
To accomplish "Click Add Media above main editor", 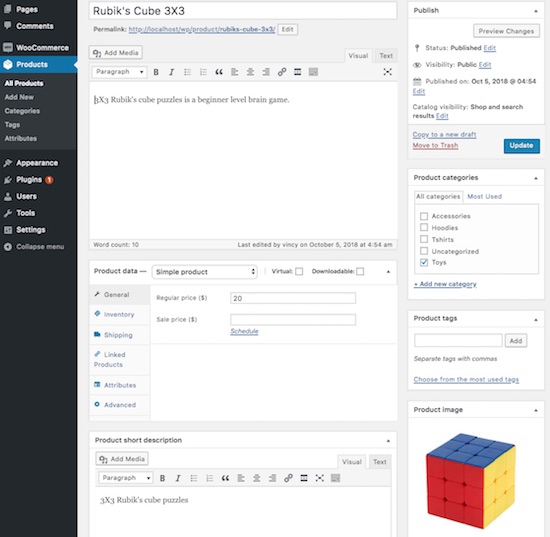I will point(116,53).
